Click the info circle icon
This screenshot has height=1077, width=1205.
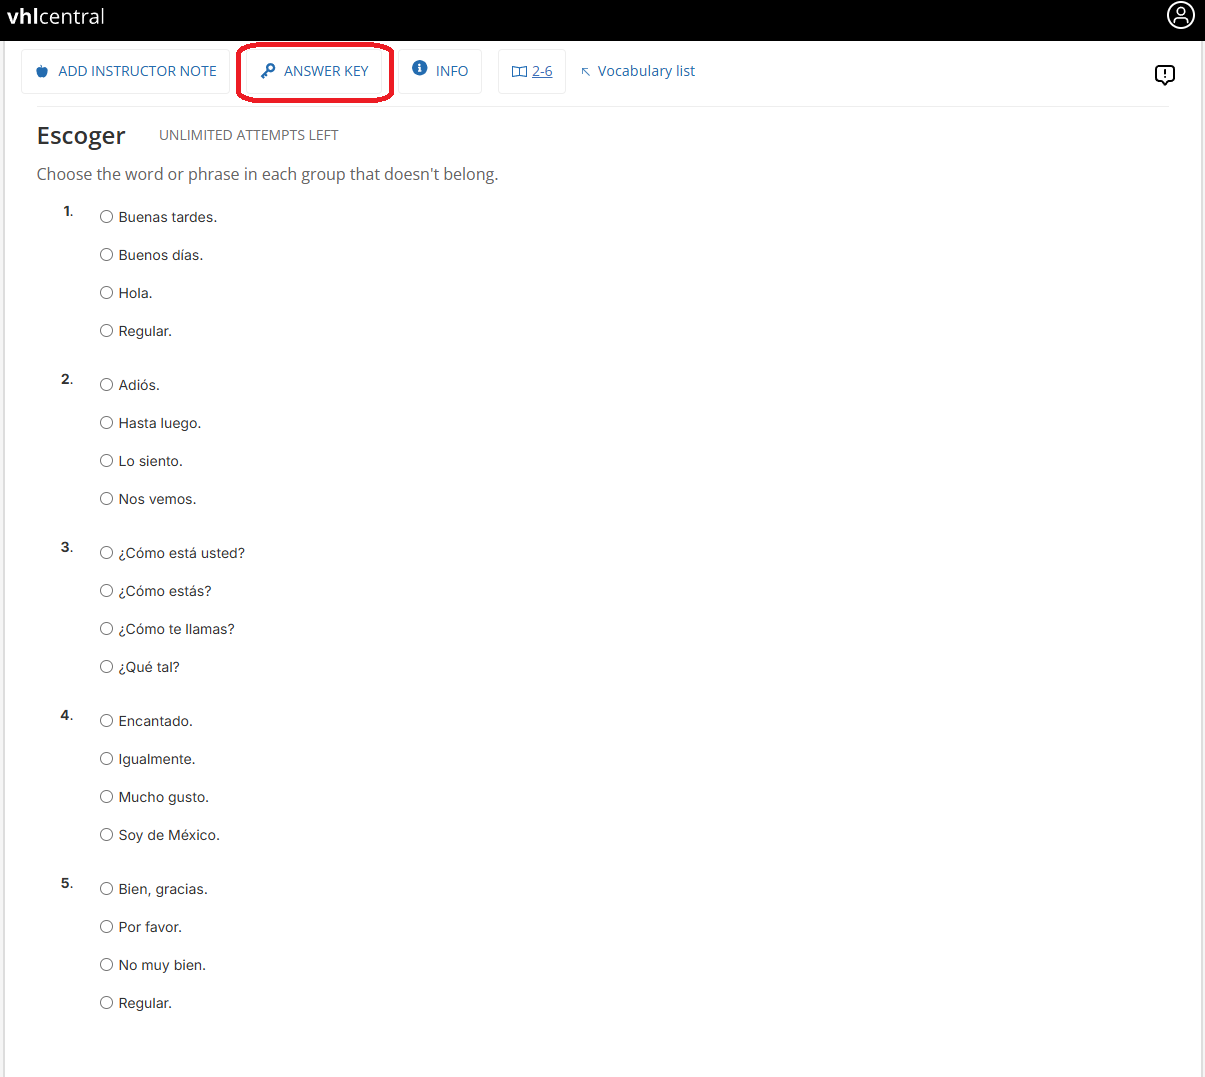coord(420,68)
